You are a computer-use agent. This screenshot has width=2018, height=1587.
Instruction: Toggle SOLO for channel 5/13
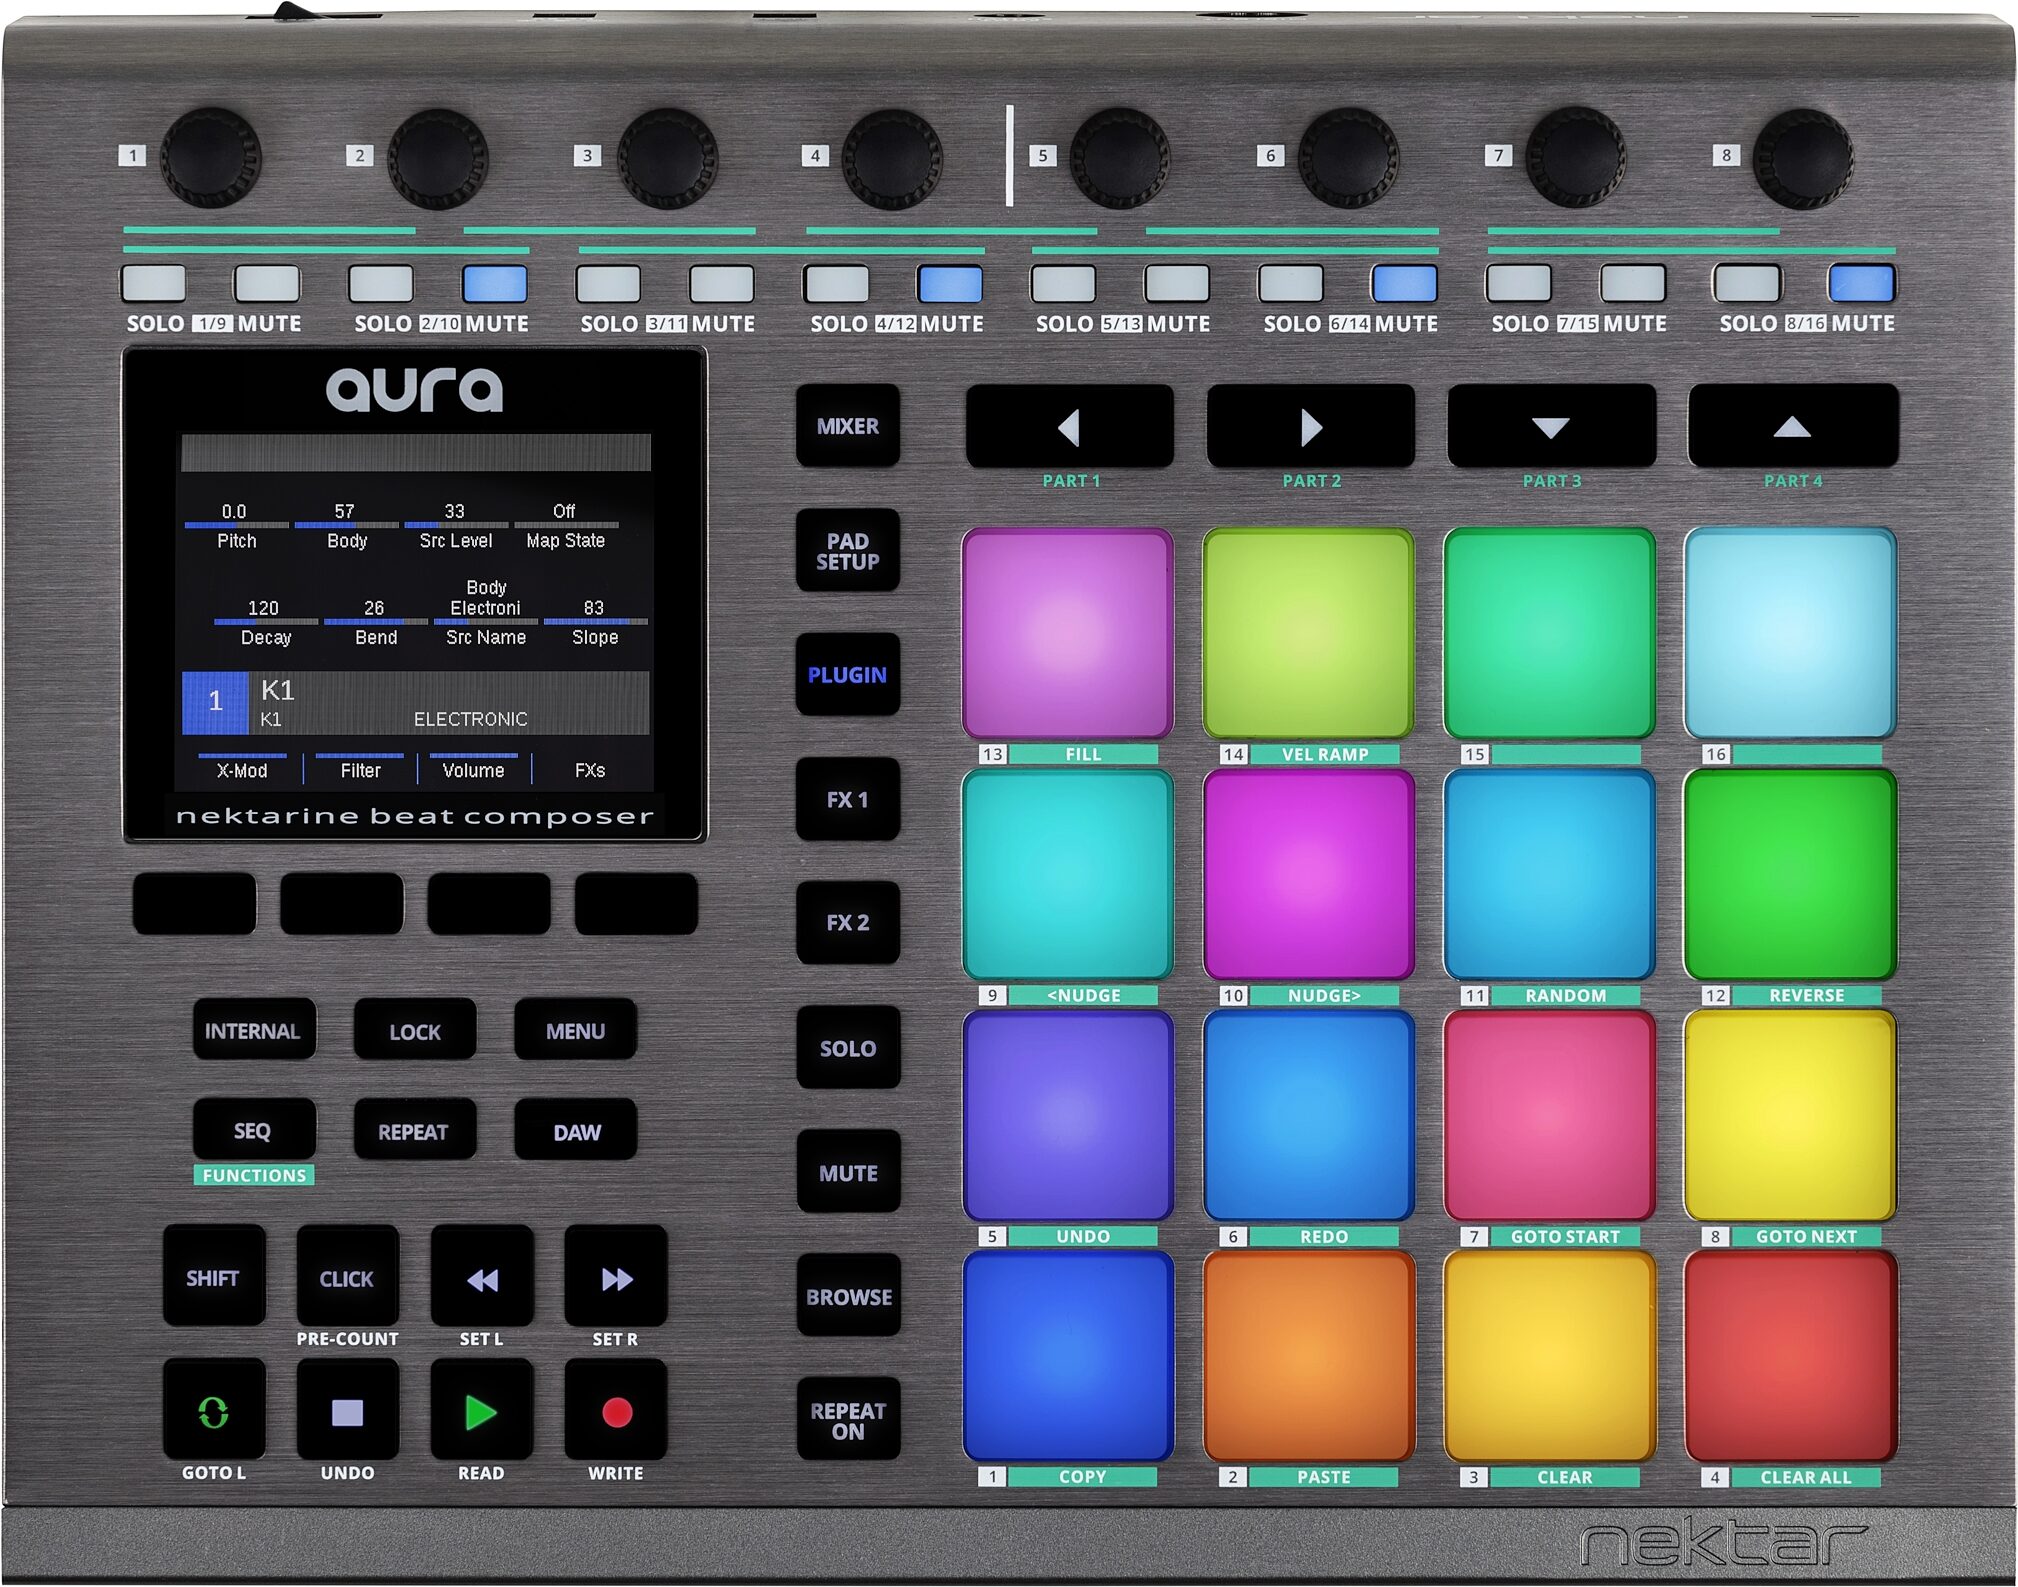(1063, 283)
